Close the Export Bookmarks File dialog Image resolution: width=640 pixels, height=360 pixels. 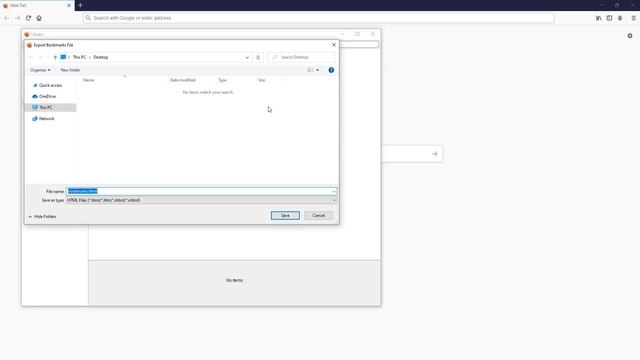(x=334, y=45)
